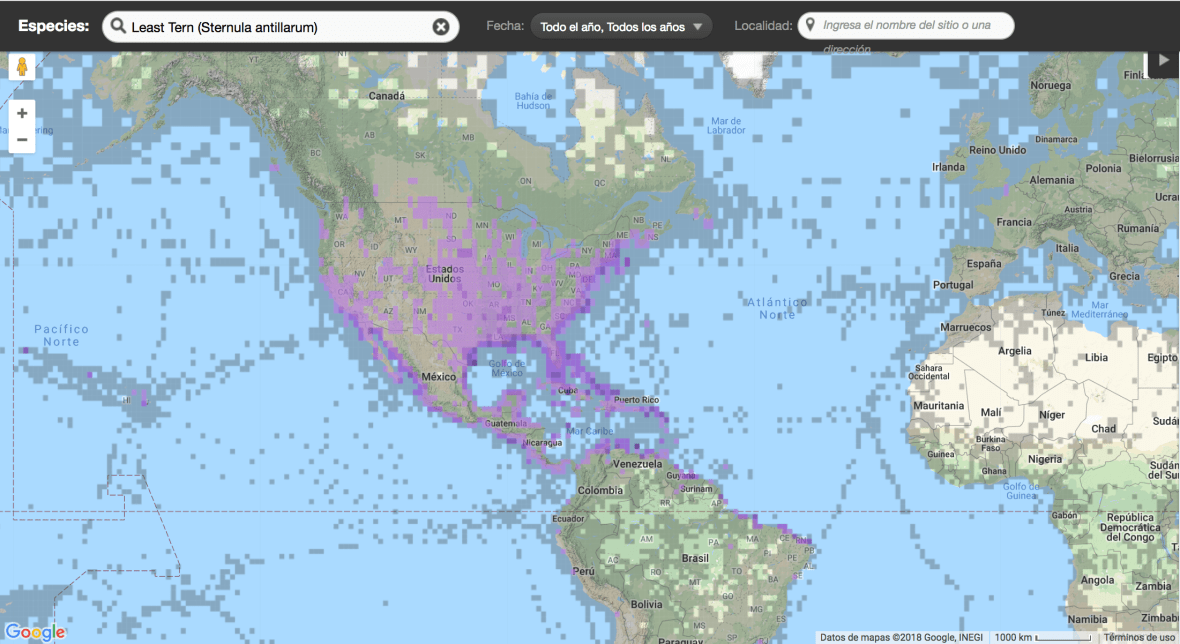Viewport: 1180px width, 644px height.
Task: Click the Bahía de Hudson label
Action: pyautogui.click(x=533, y=101)
